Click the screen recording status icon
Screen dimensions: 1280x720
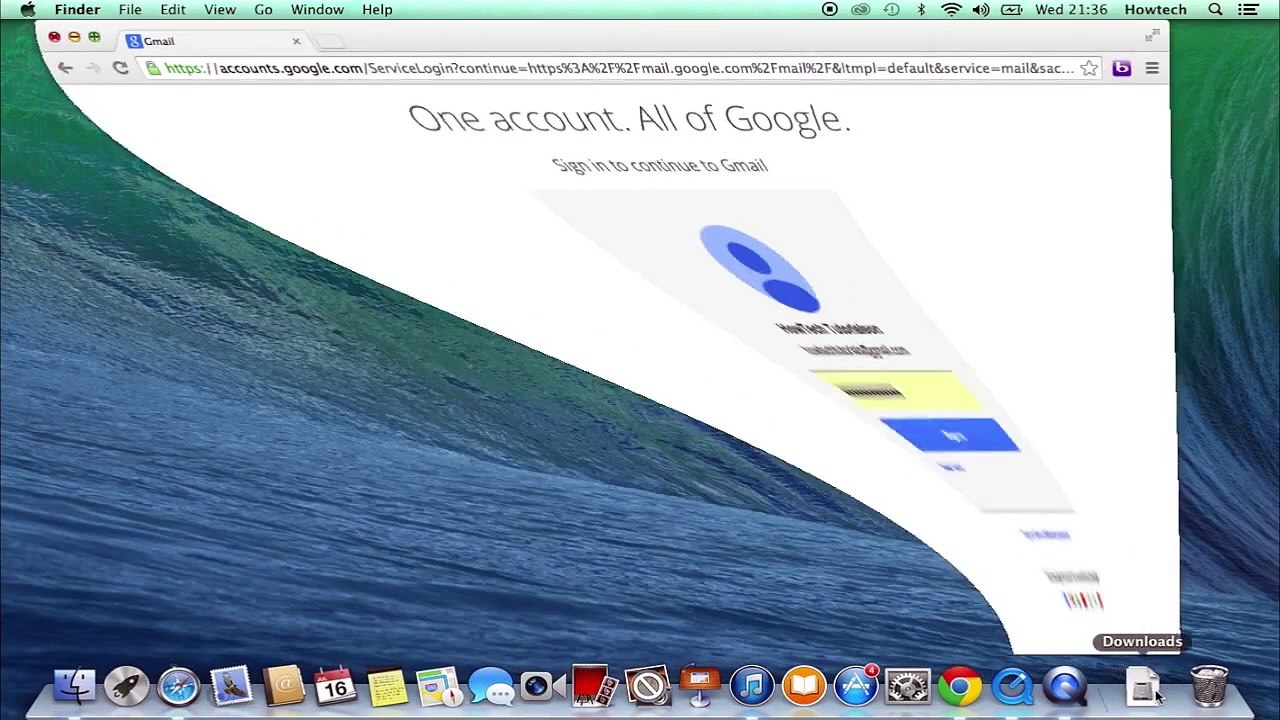point(830,10)
